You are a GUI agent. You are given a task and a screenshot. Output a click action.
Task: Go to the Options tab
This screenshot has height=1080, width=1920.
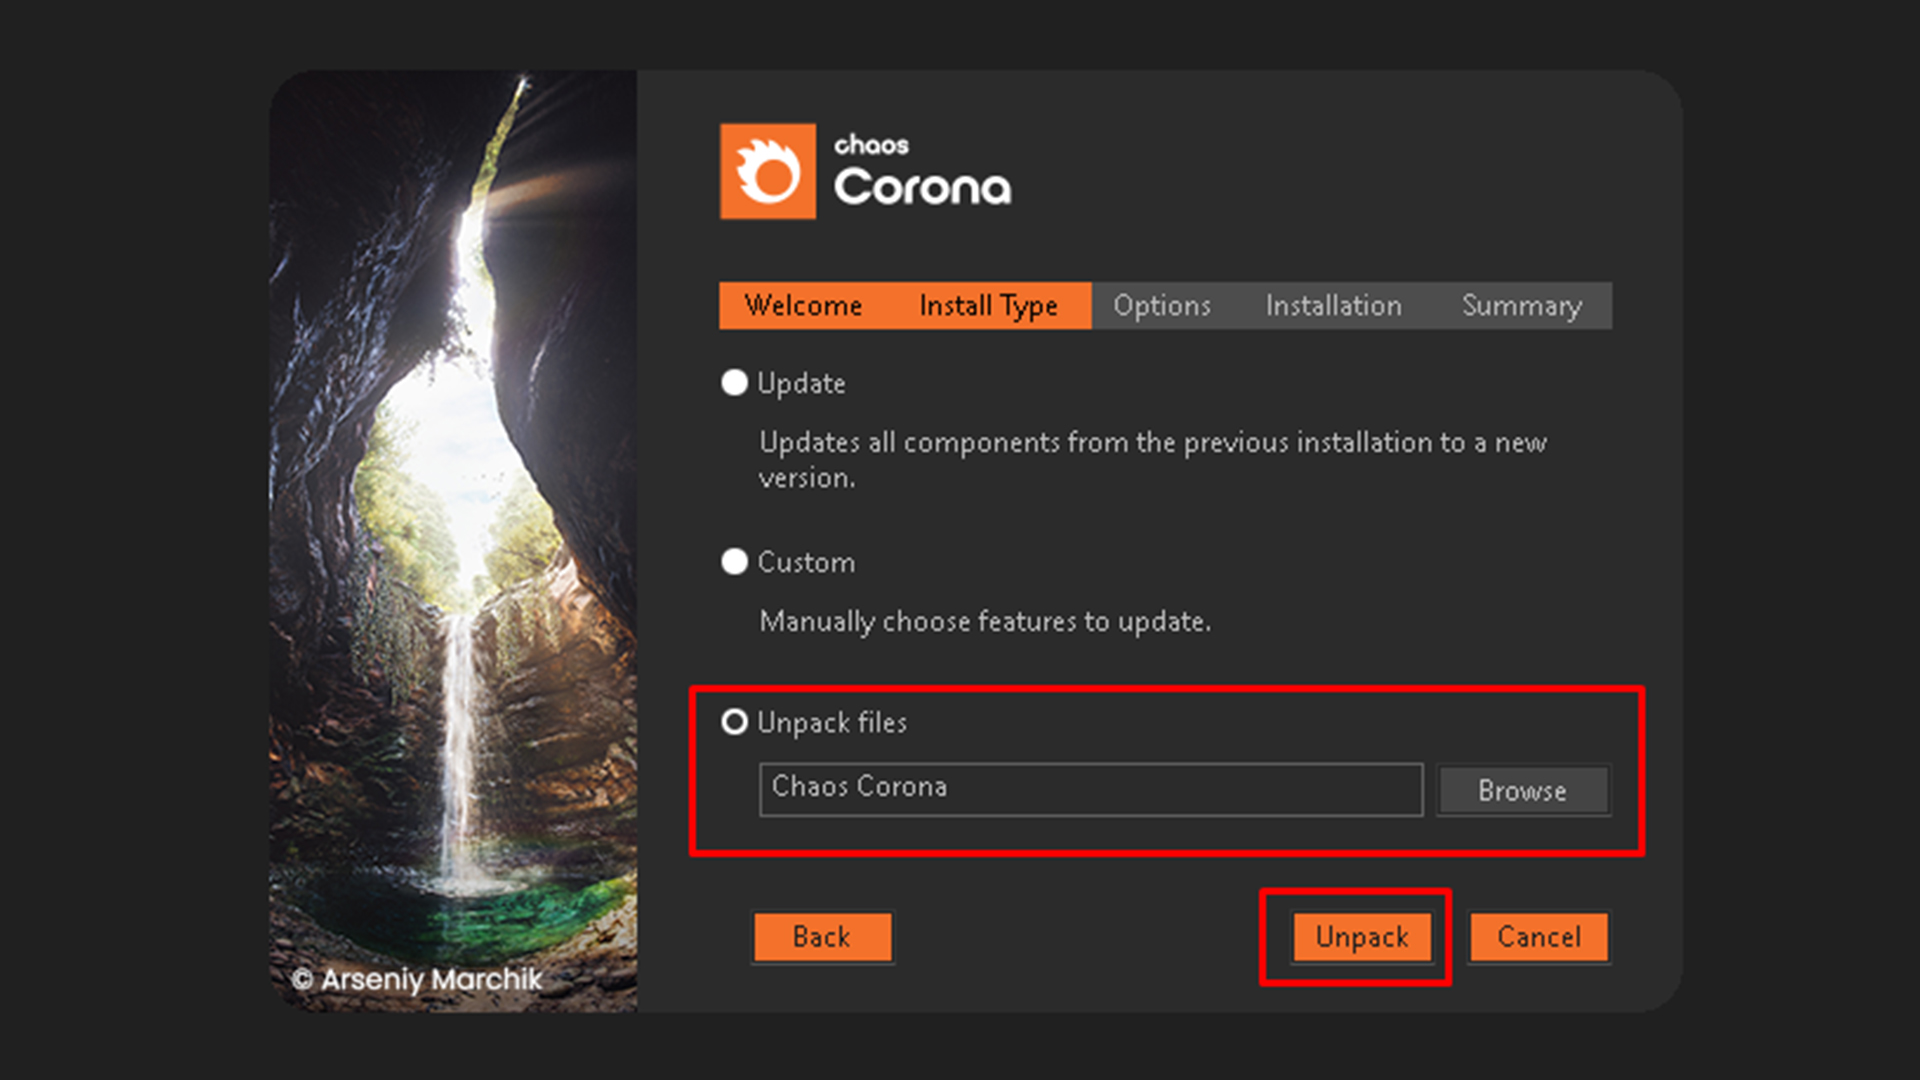(1162, 306)
